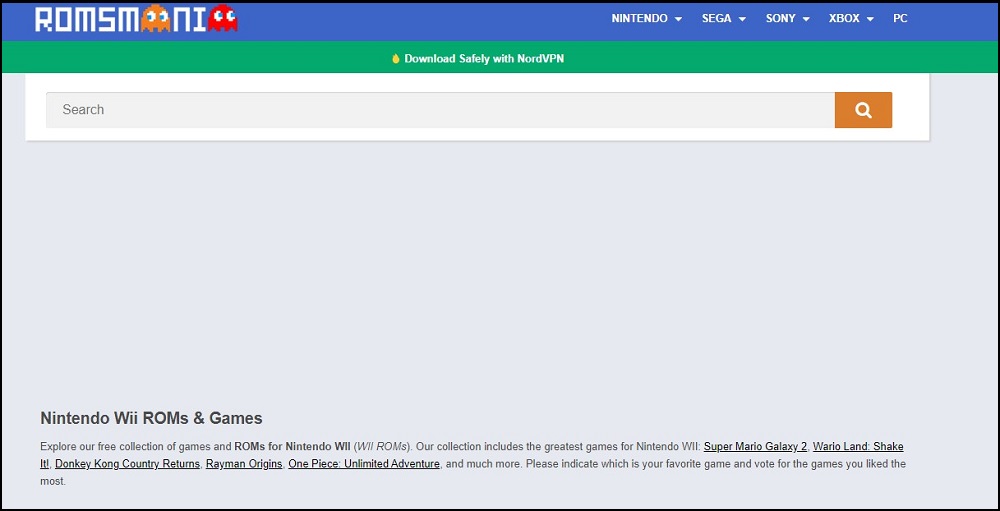The height and width of the screenshot is (511, 1000).
Task: Open the Rayman Origins link
Action: [x=244, y=464]
